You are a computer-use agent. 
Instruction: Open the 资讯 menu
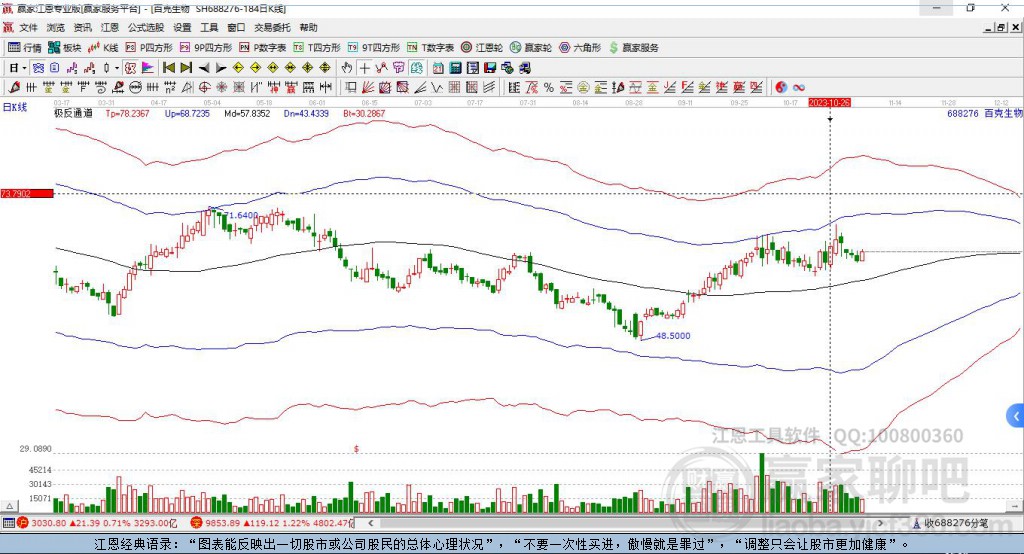[82, 27]
